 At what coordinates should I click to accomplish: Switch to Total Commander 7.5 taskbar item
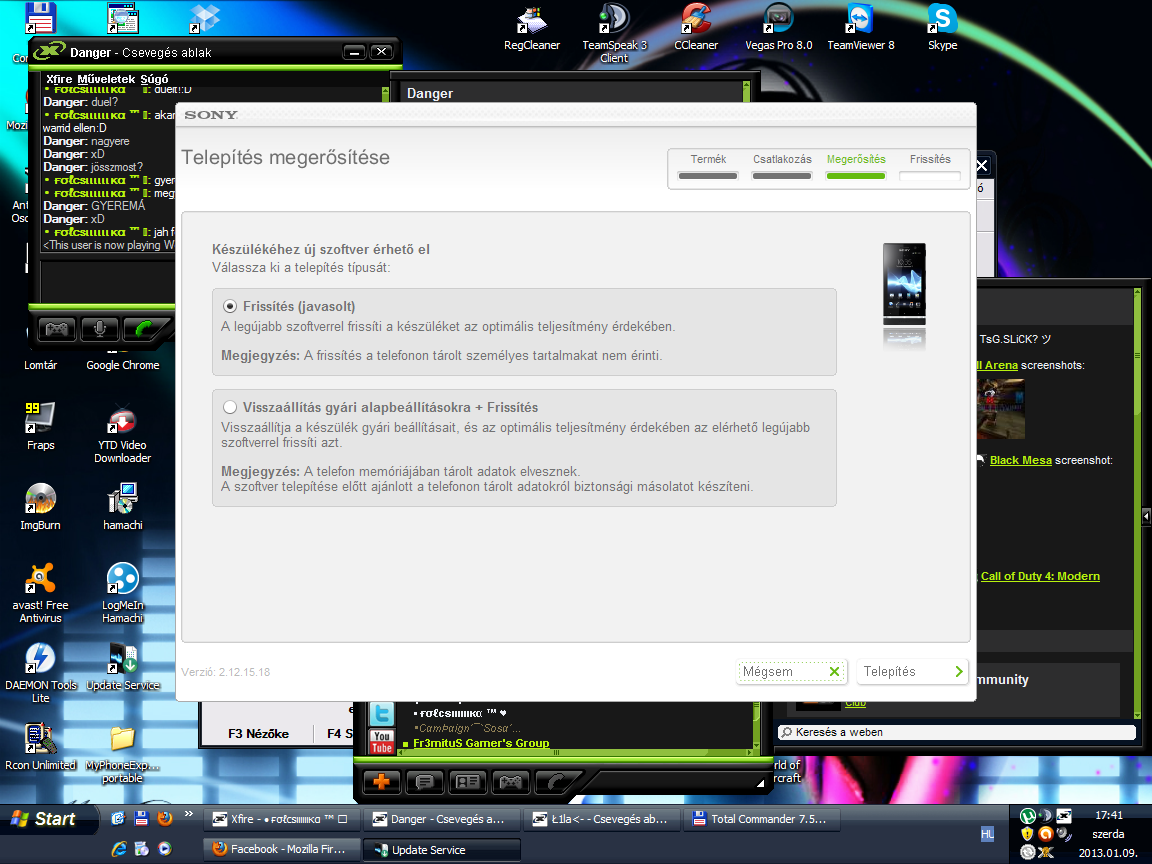point(762,818)
